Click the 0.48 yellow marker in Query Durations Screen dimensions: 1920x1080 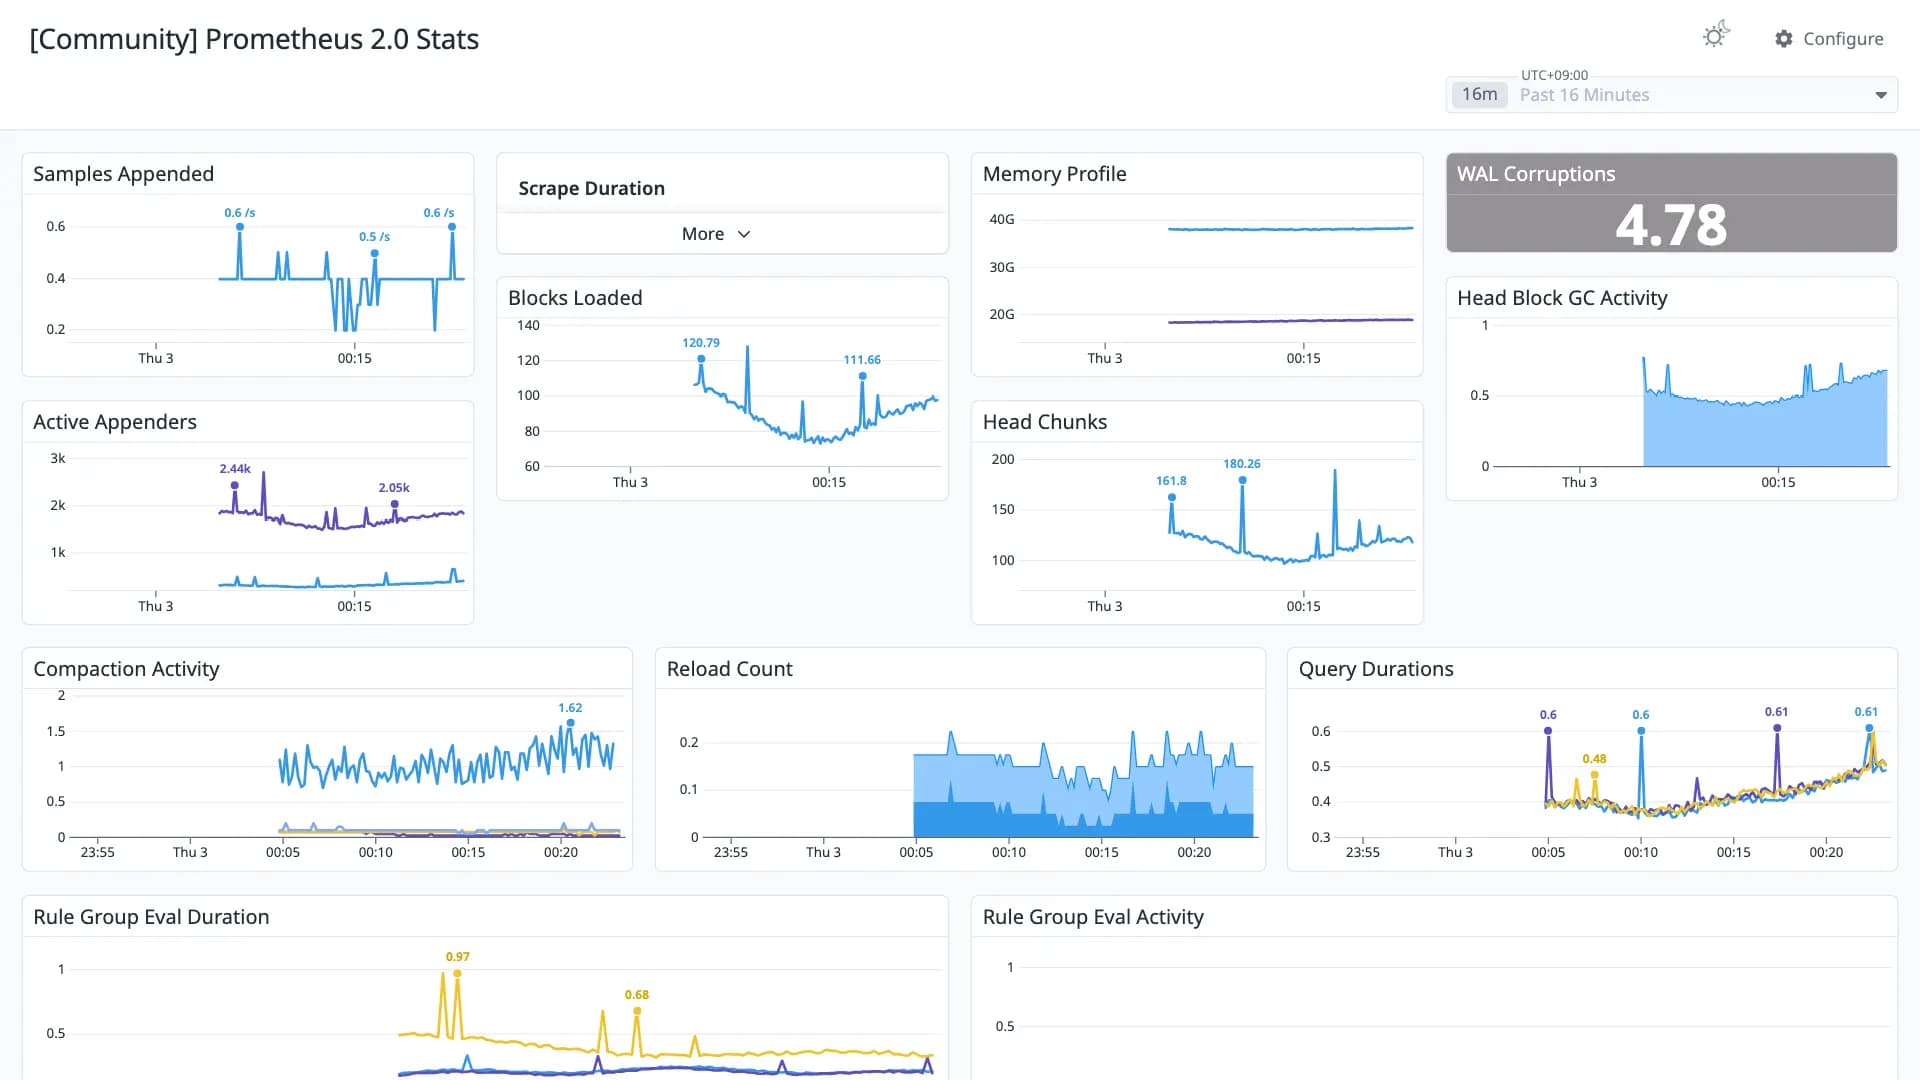1594,774
